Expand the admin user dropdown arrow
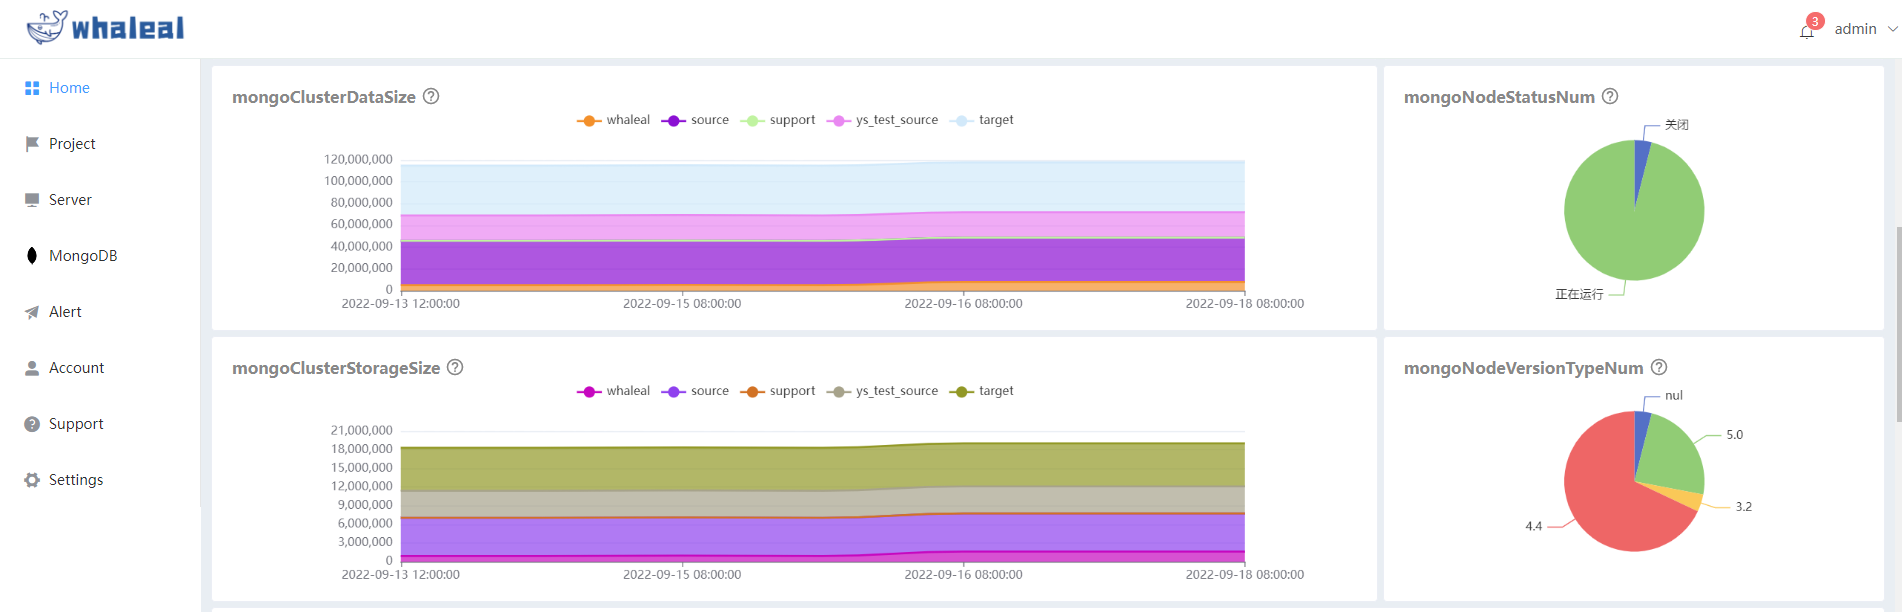The image size is (1902, 612). [x=1892, y=29]
